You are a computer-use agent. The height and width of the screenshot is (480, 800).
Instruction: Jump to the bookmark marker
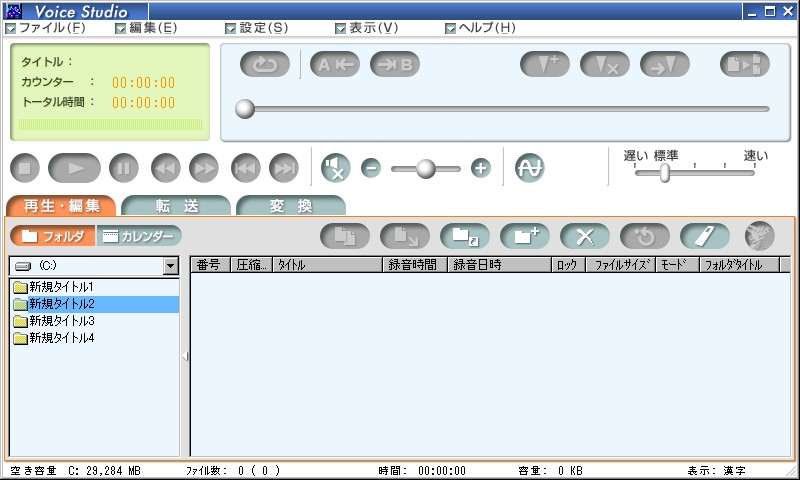pos(665,64)
